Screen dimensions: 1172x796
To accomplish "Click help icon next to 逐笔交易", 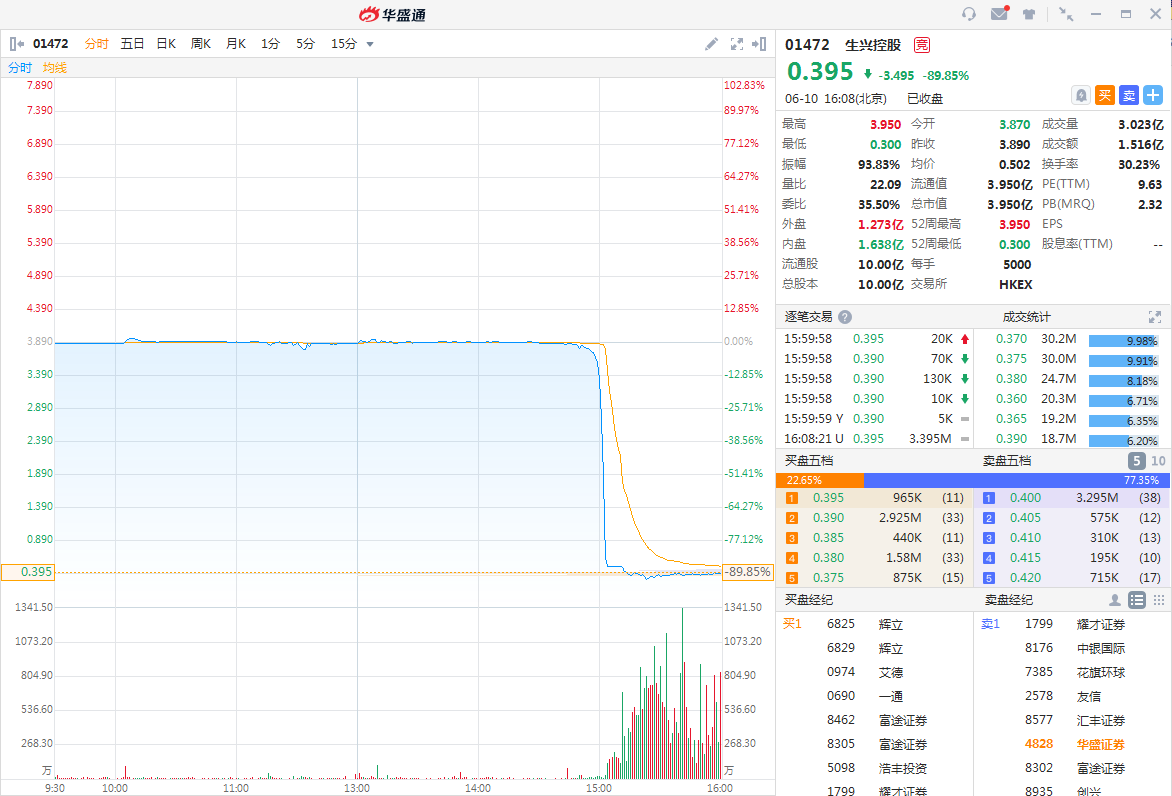I will pyautogui.click(x=845, y=317).
